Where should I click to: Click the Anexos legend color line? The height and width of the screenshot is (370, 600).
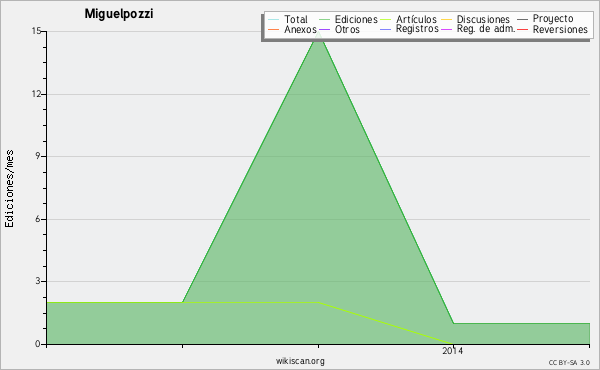(x=274, y=29)
